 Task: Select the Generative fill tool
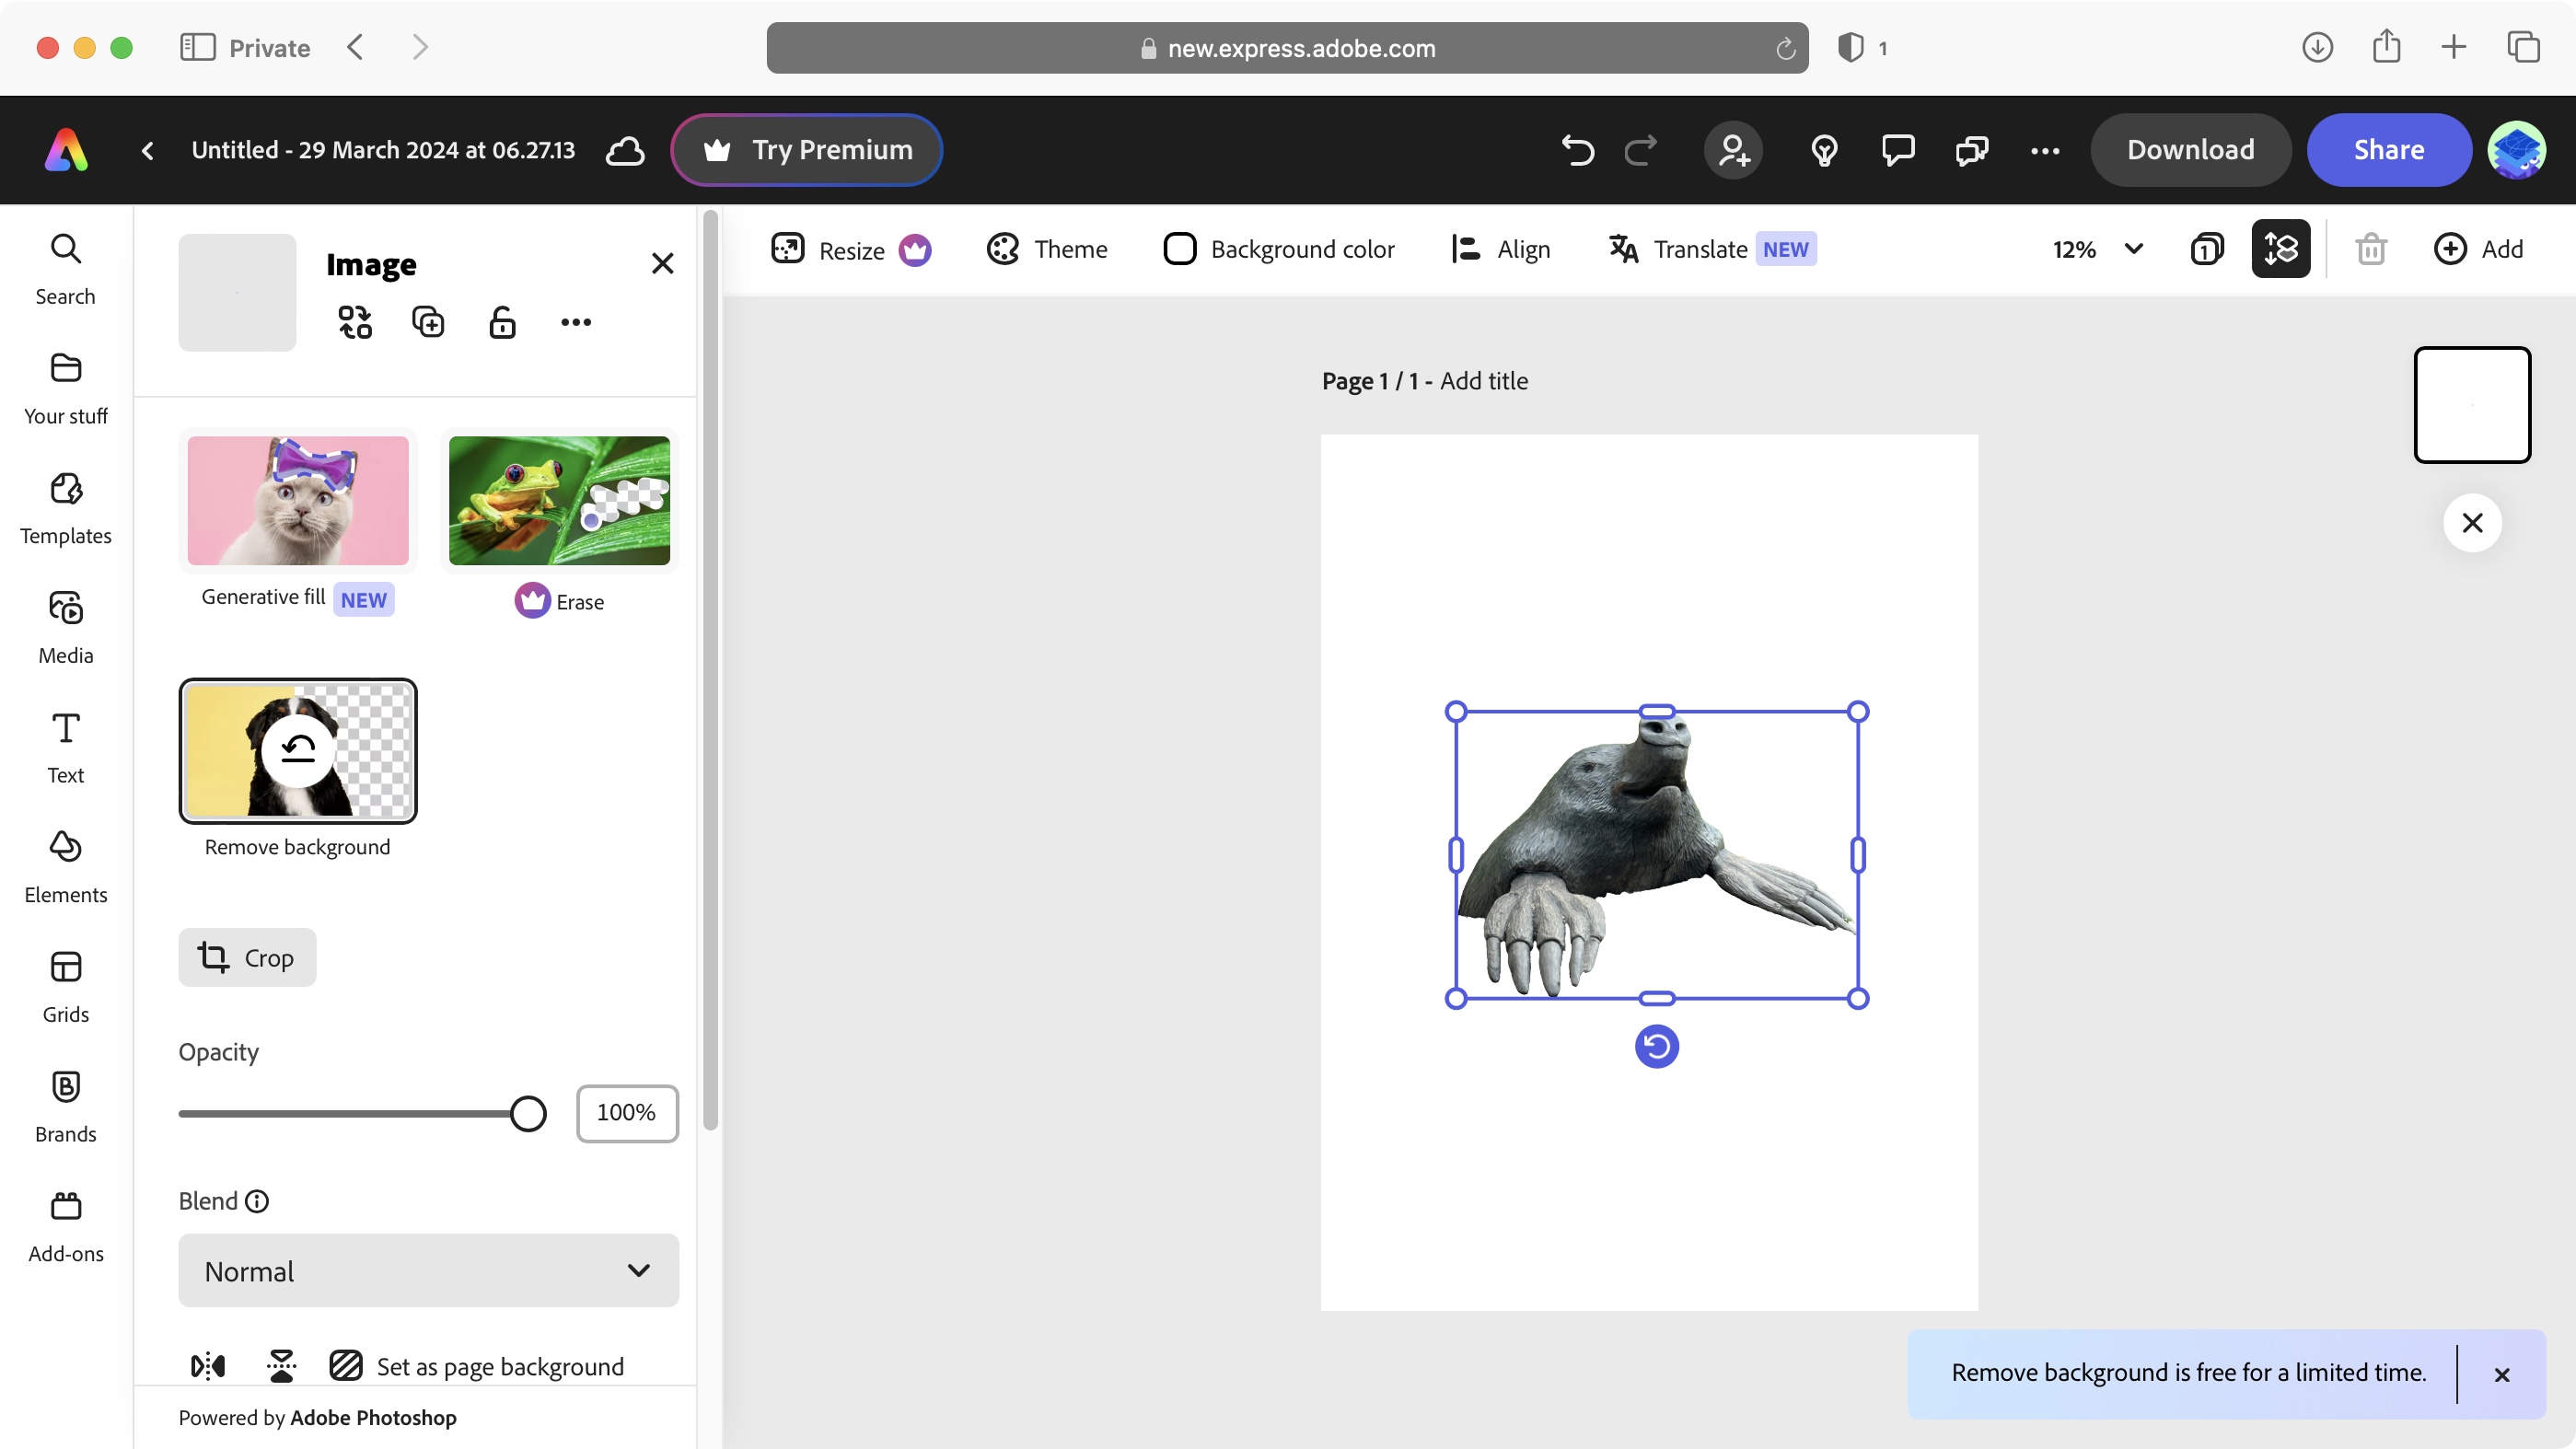[x=297, y=501]
